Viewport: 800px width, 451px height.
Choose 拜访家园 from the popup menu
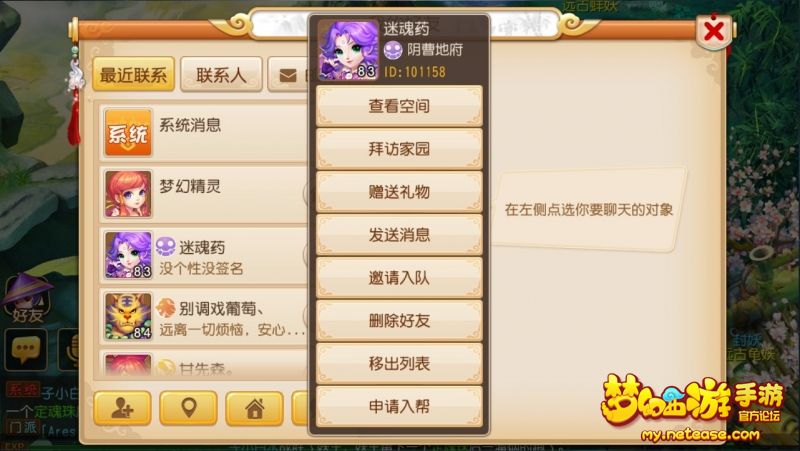click(x=399, y=149)
